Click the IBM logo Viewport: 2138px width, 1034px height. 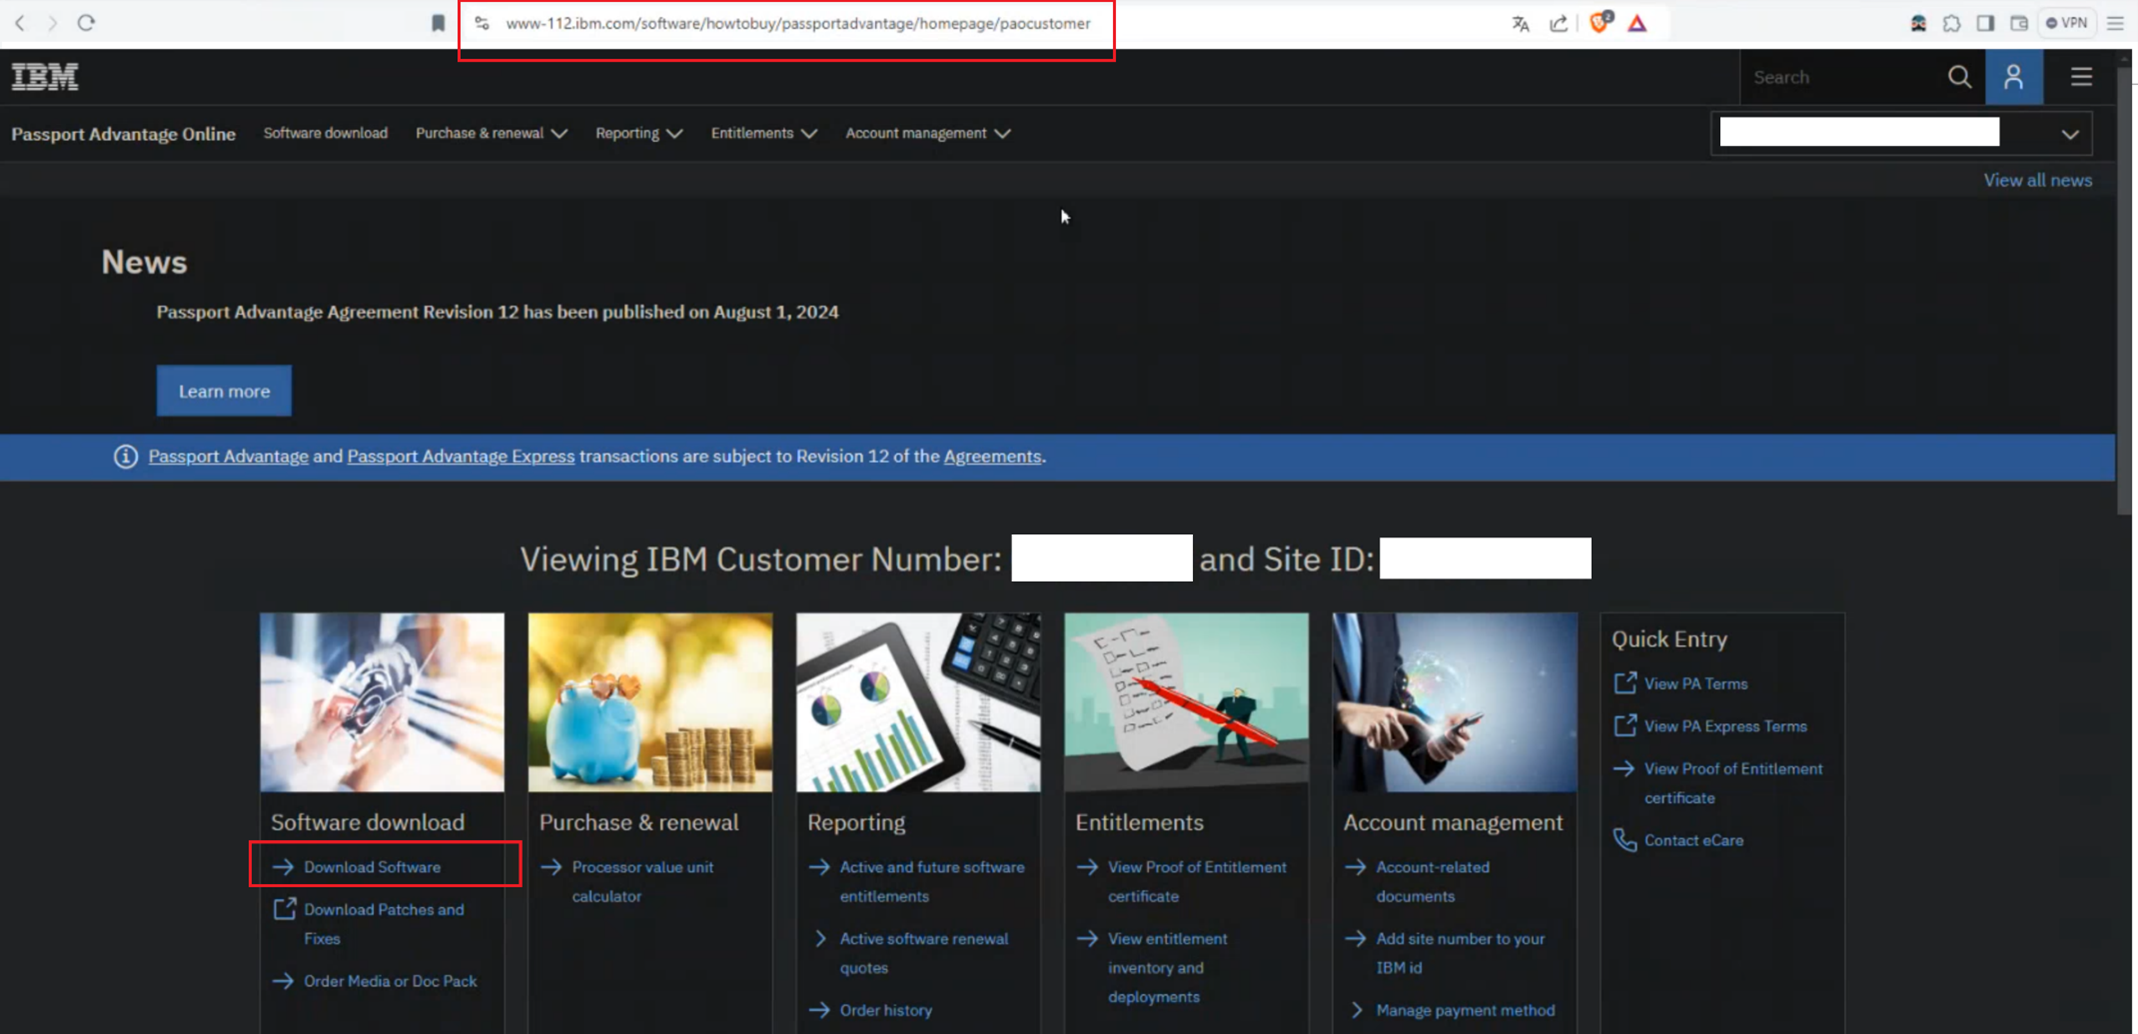coord(45,77)
